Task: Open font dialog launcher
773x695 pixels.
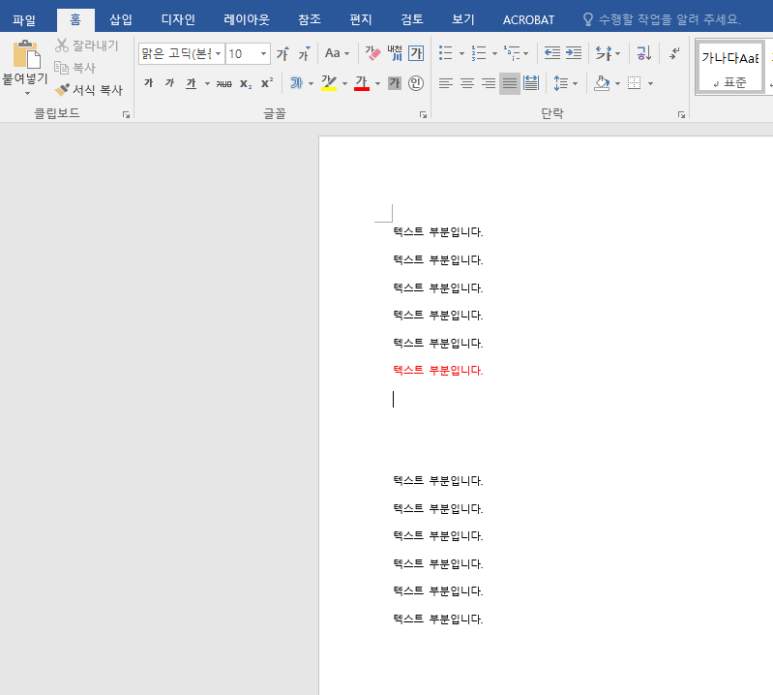Action: coord(423,114)
